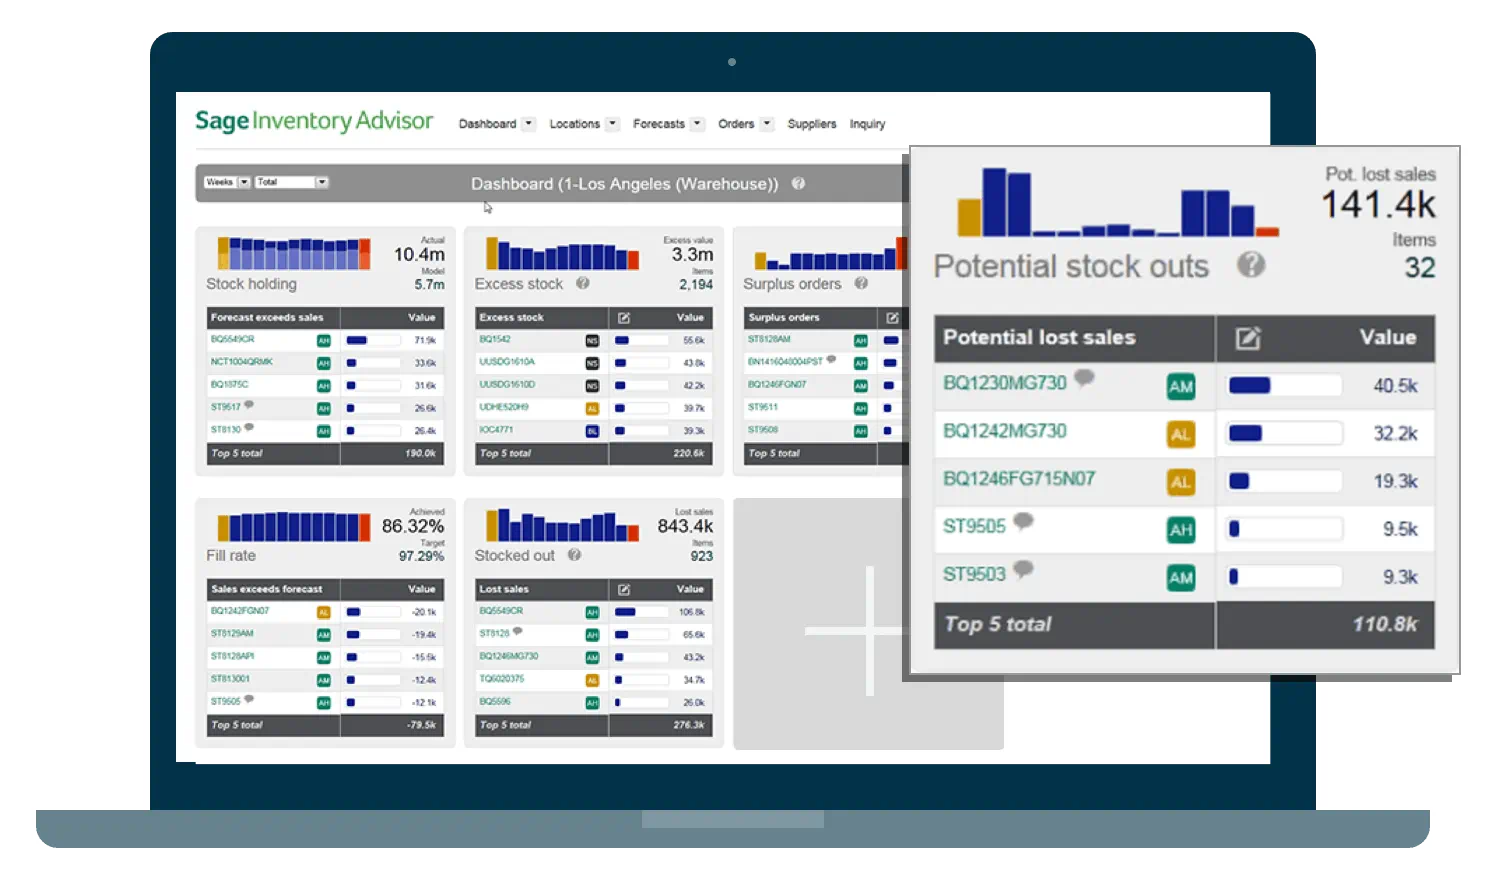The image size is (1500, 880).
Task: Click edit icon in Surplus orders table header
Action: tap(892, 318)
